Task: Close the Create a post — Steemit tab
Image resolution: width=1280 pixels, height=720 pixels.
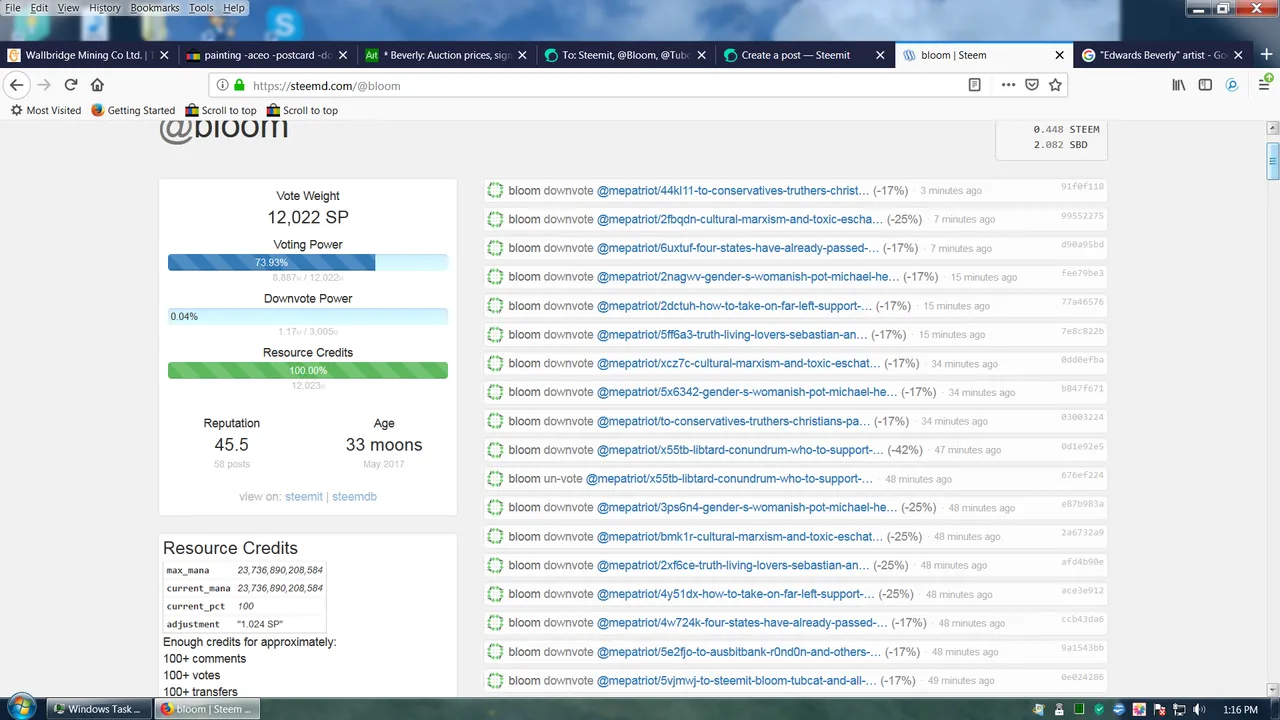Action: (880, 55)
